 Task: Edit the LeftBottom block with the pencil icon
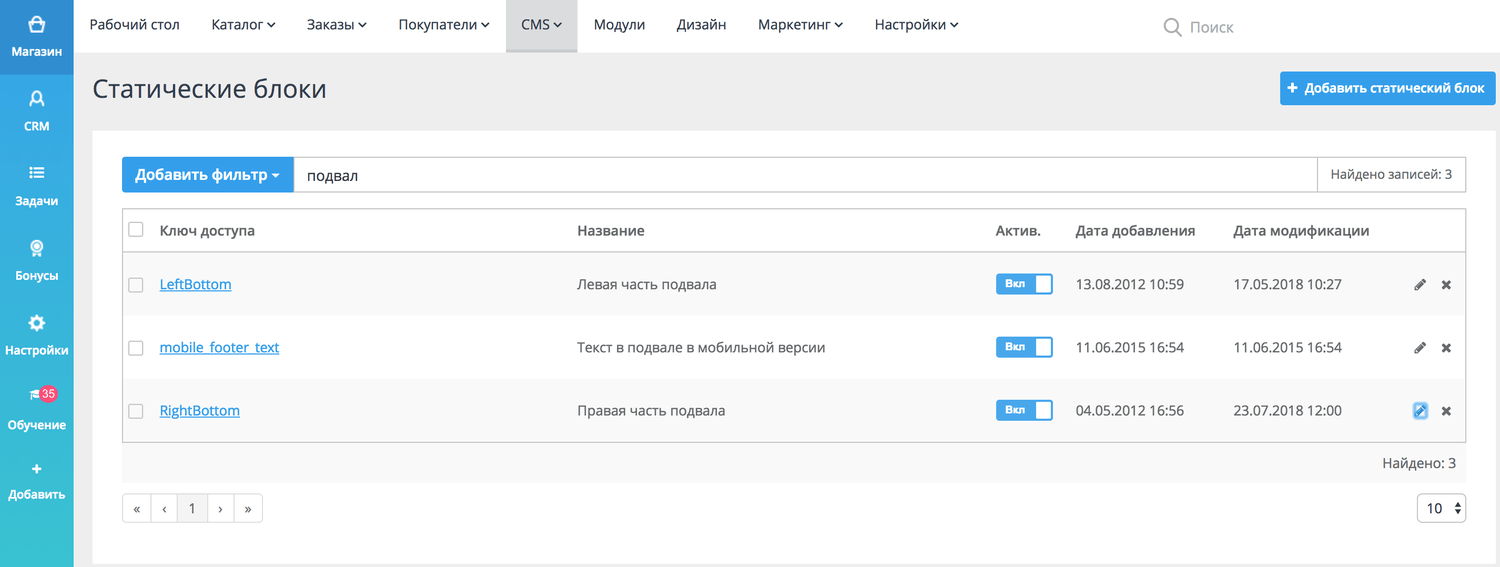tap(1420, 285)
